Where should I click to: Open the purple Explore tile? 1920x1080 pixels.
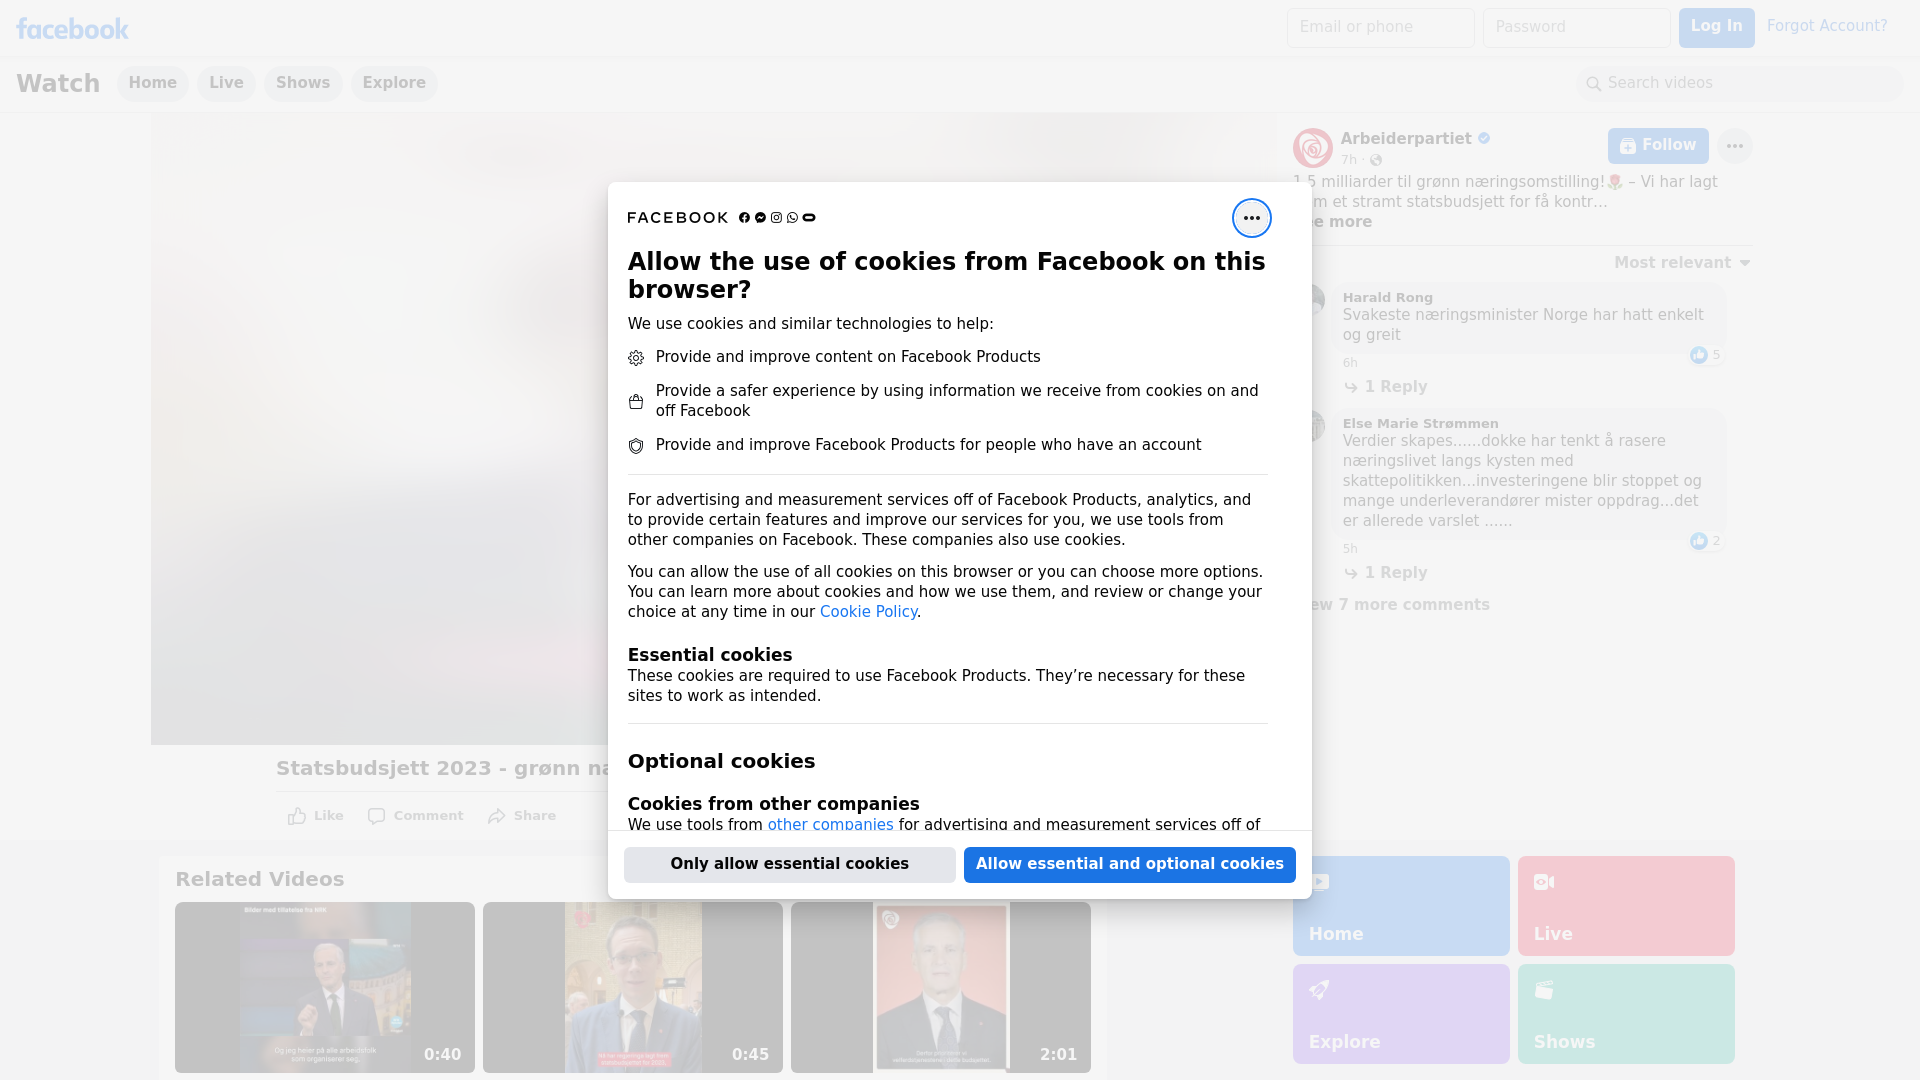coord(1401,1014)
